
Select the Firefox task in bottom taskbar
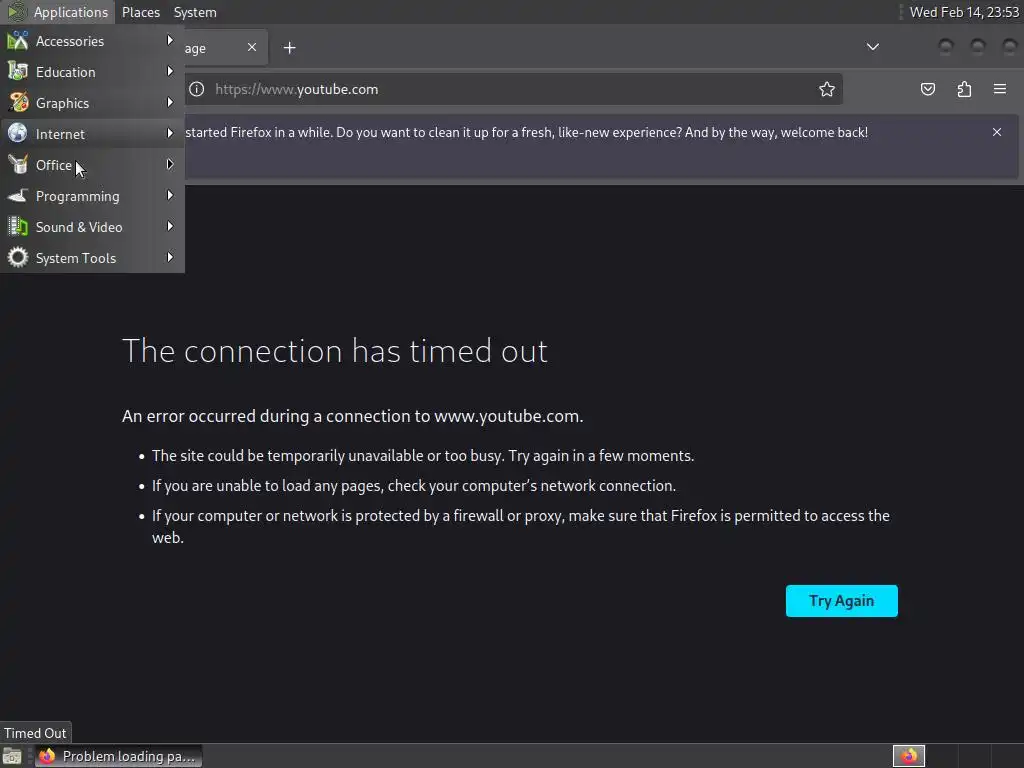[118, 756]
